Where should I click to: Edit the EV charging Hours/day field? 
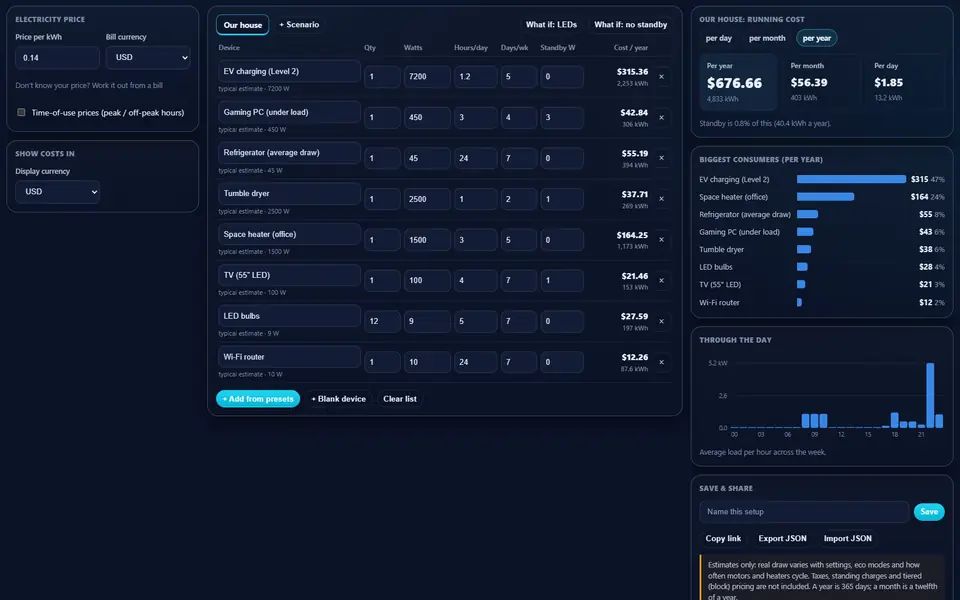pos(476,77)
